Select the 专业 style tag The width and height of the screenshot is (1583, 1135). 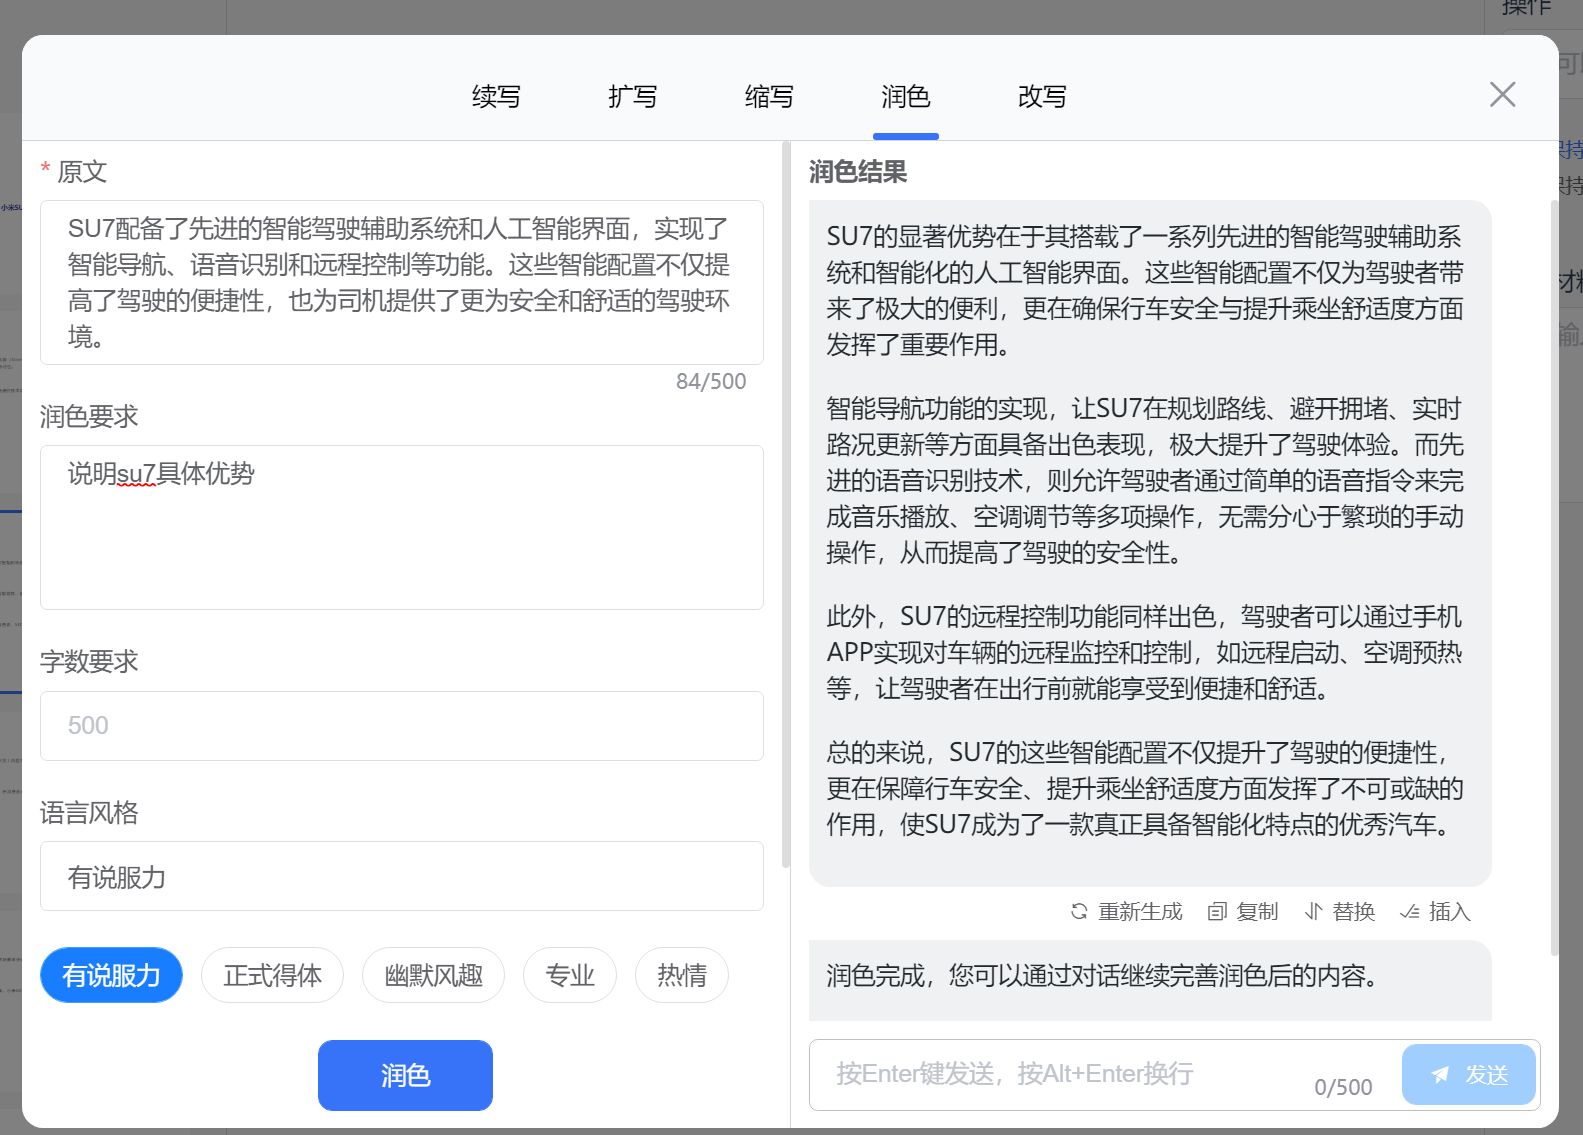tap(570, 975)
